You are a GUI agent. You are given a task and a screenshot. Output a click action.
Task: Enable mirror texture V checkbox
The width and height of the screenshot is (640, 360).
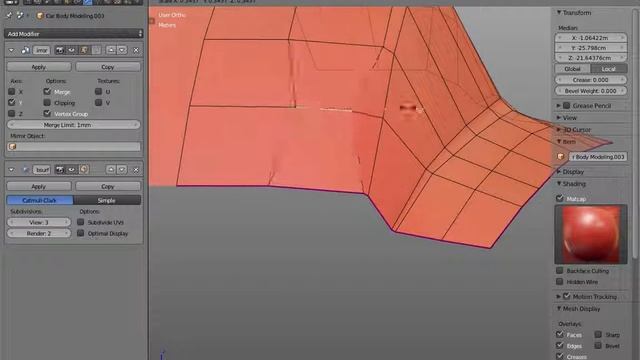pos(98,102)
